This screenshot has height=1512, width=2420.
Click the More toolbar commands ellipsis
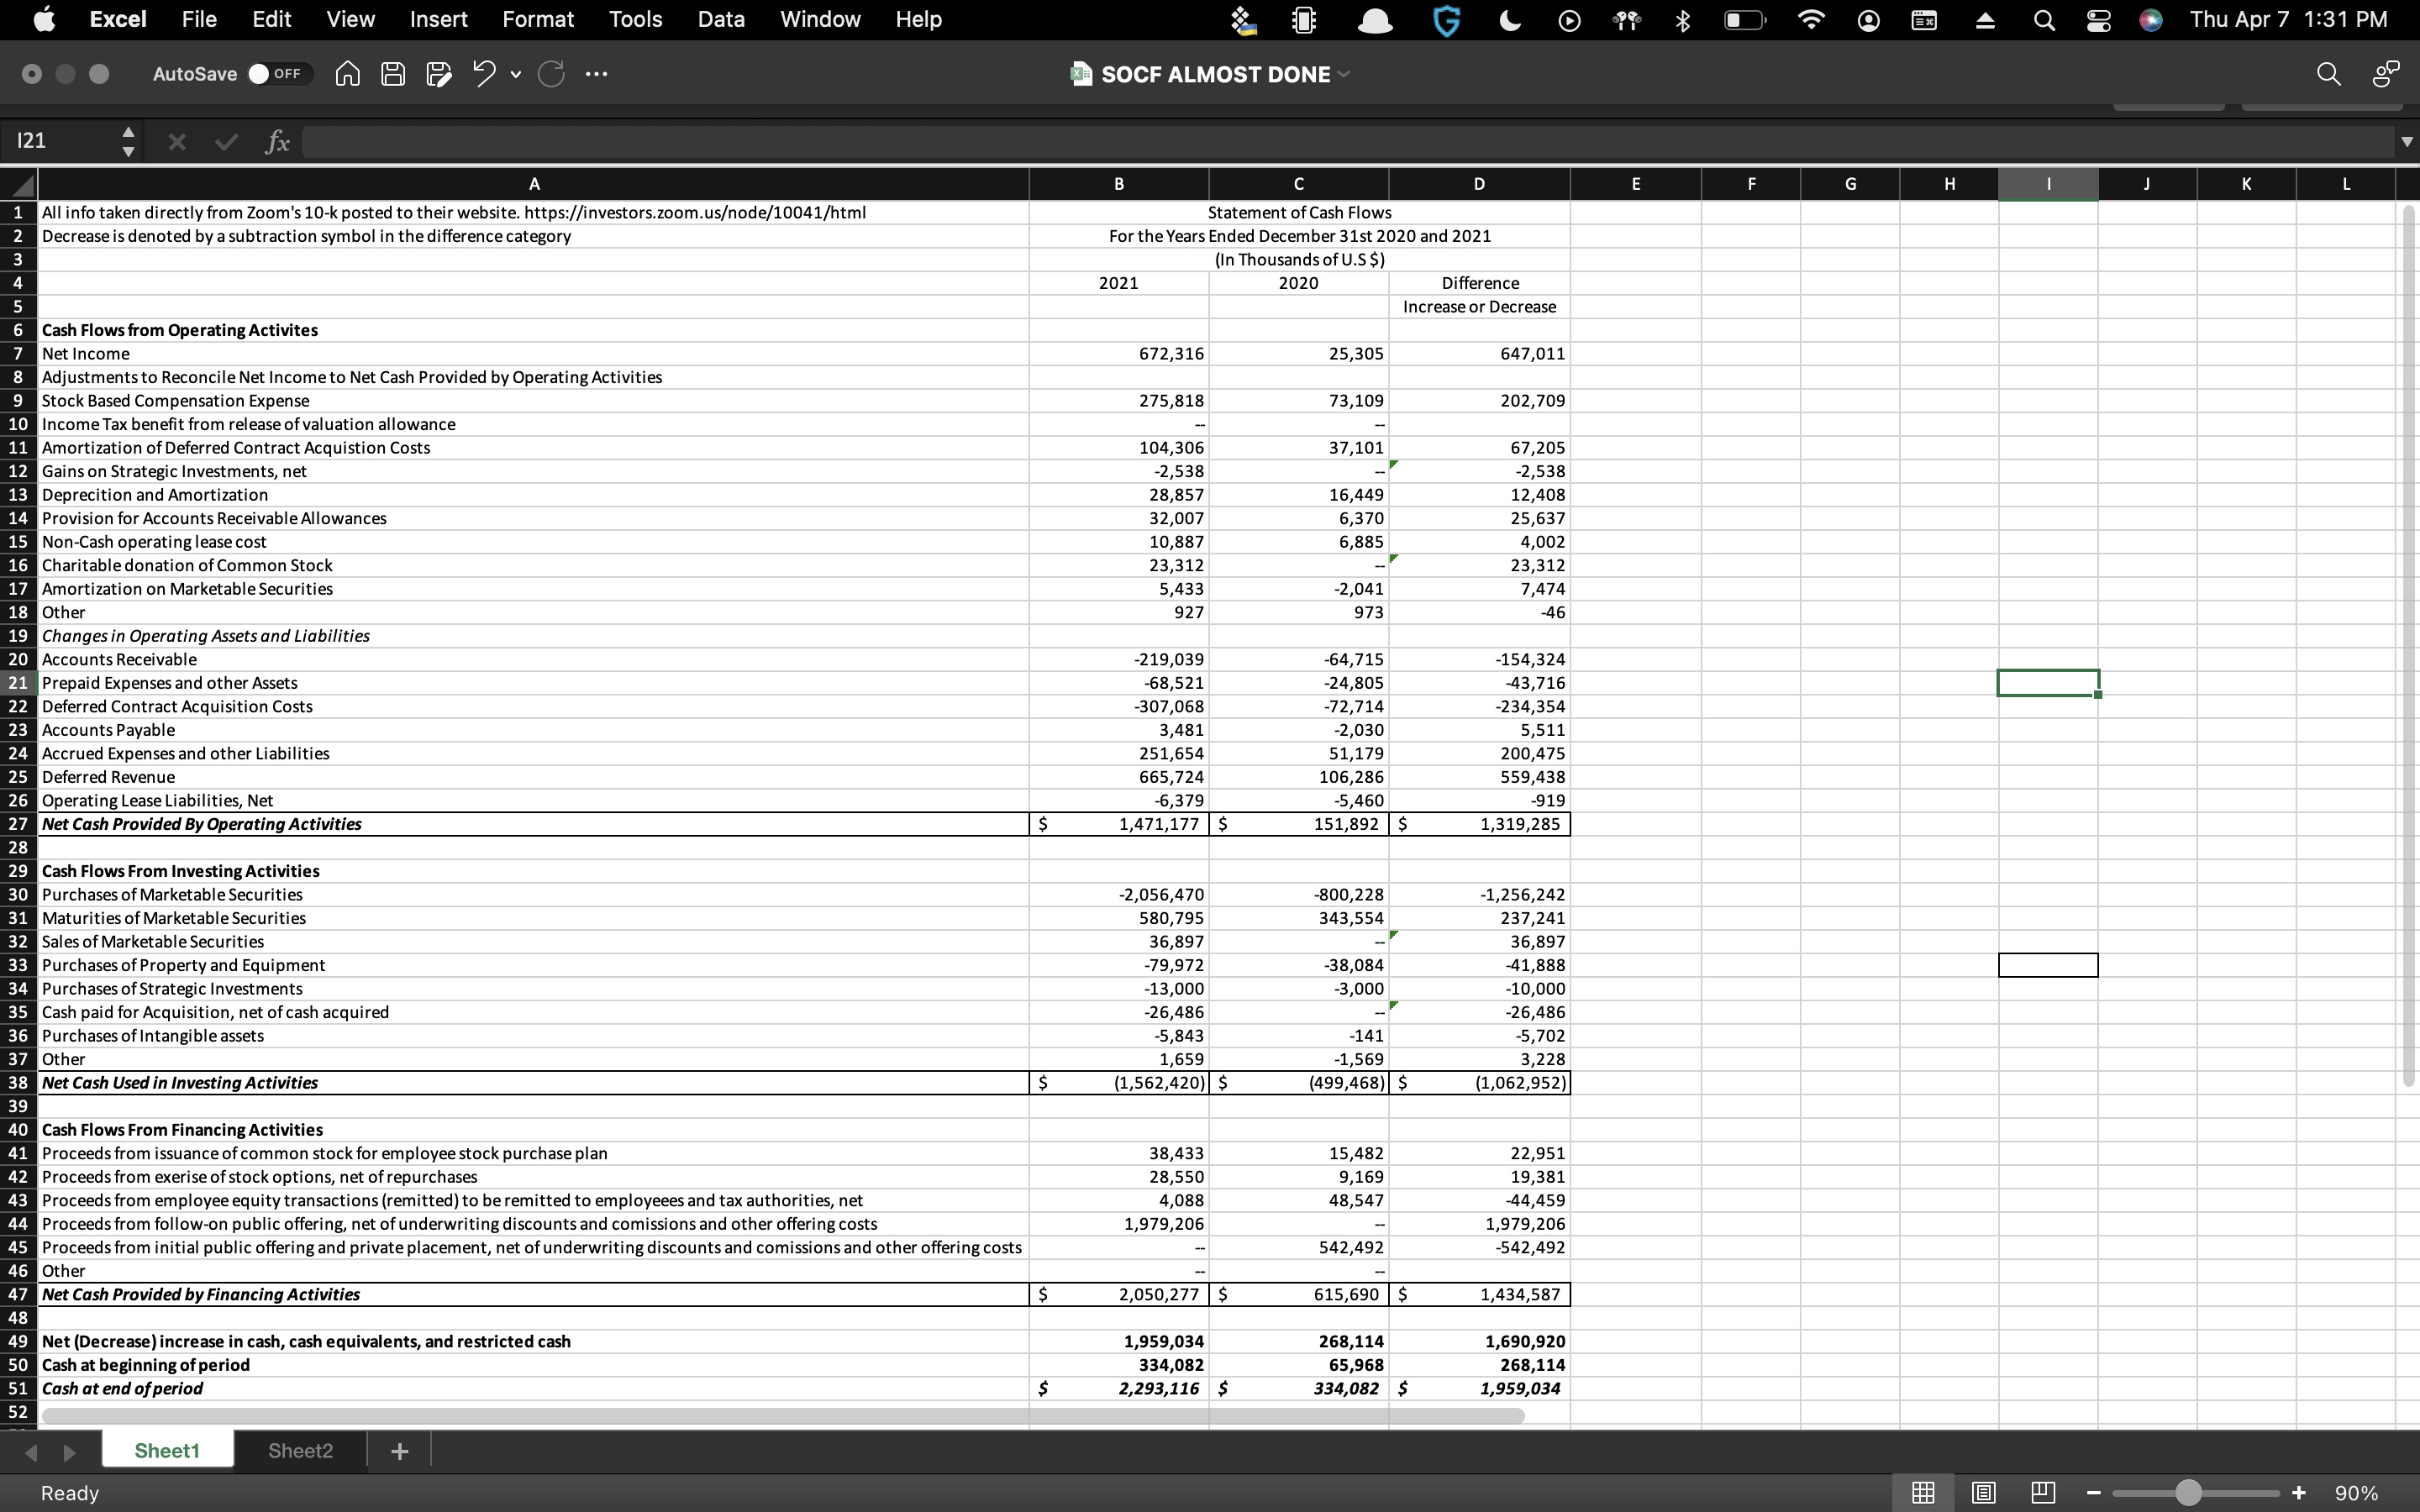click(x=597, y=73)
